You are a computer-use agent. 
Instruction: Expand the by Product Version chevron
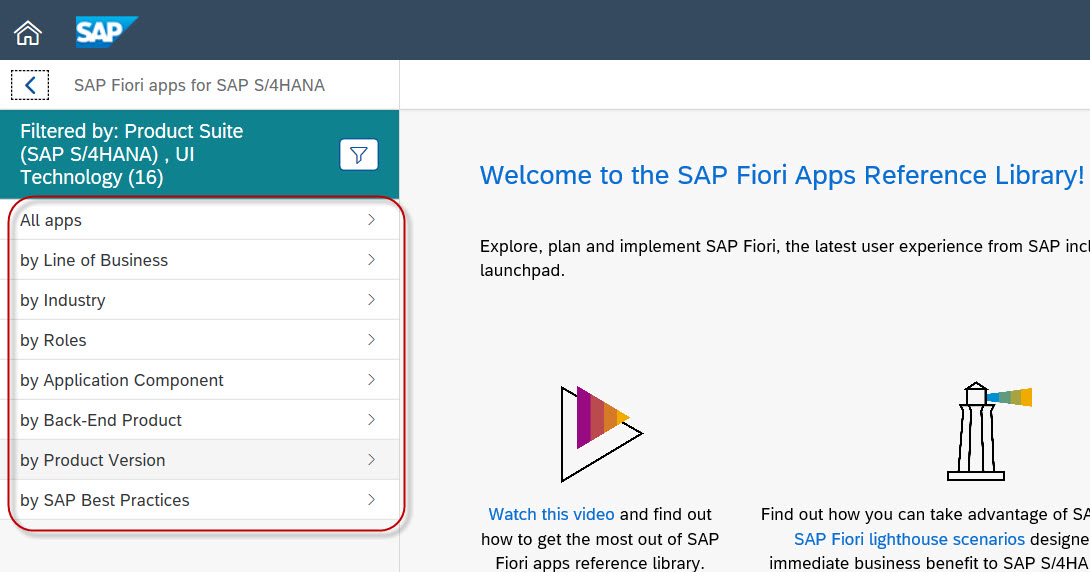tap(371, 459)
